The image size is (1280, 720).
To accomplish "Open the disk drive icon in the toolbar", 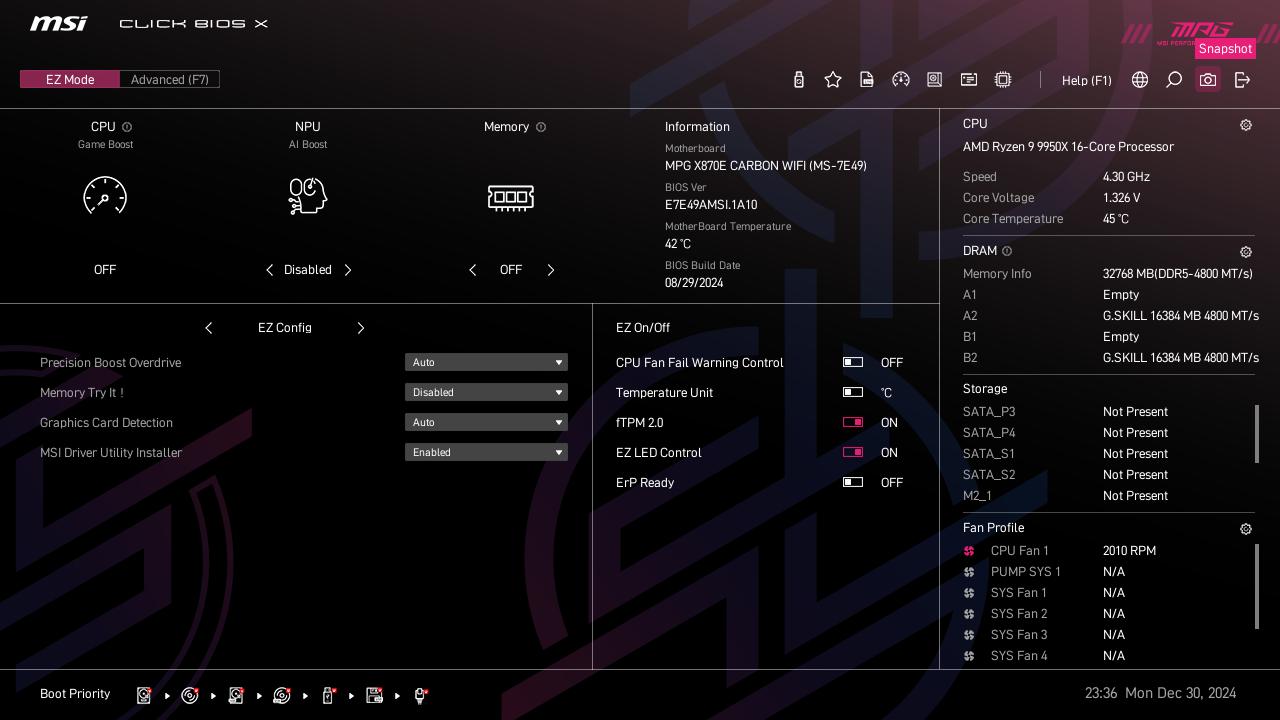I will (x=935, y=80).
